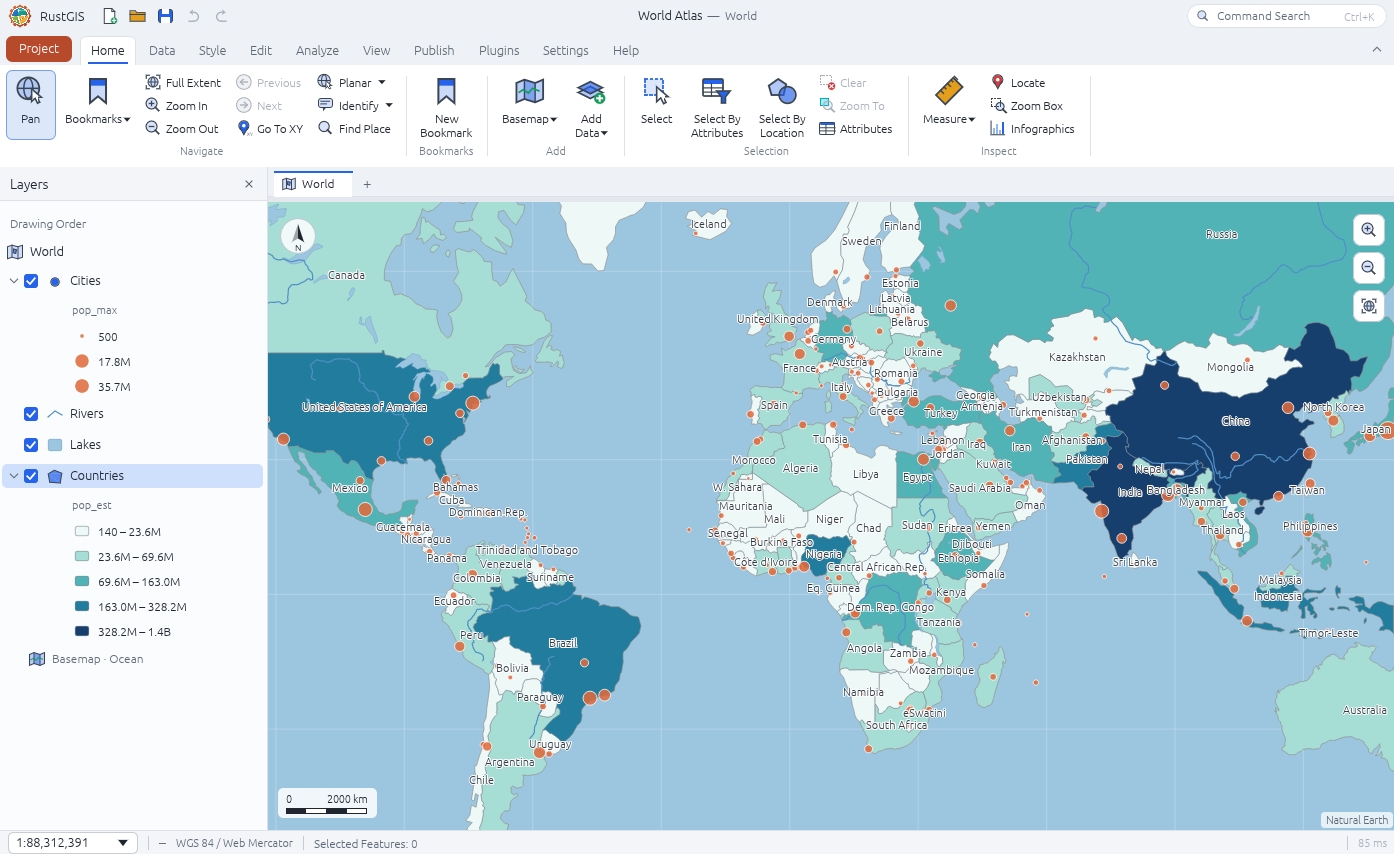Open Select By Attributes
The image size is (1394, 854).
click(x=717, y=108)
